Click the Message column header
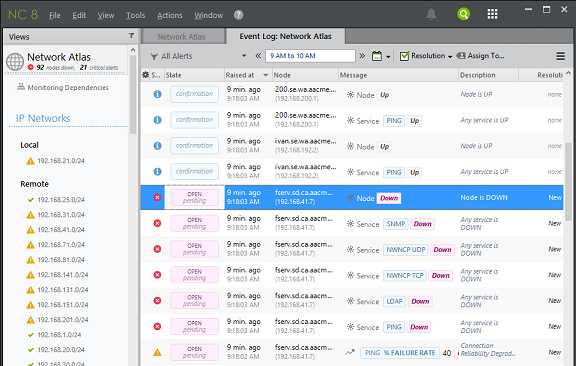 398,75
